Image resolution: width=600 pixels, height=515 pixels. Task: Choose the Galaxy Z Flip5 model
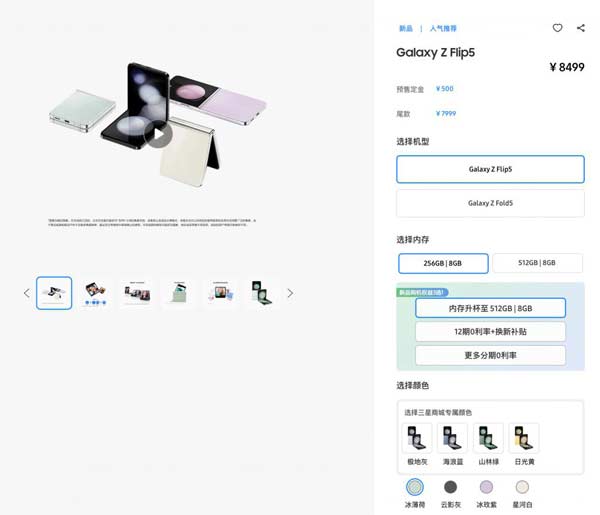490,169
